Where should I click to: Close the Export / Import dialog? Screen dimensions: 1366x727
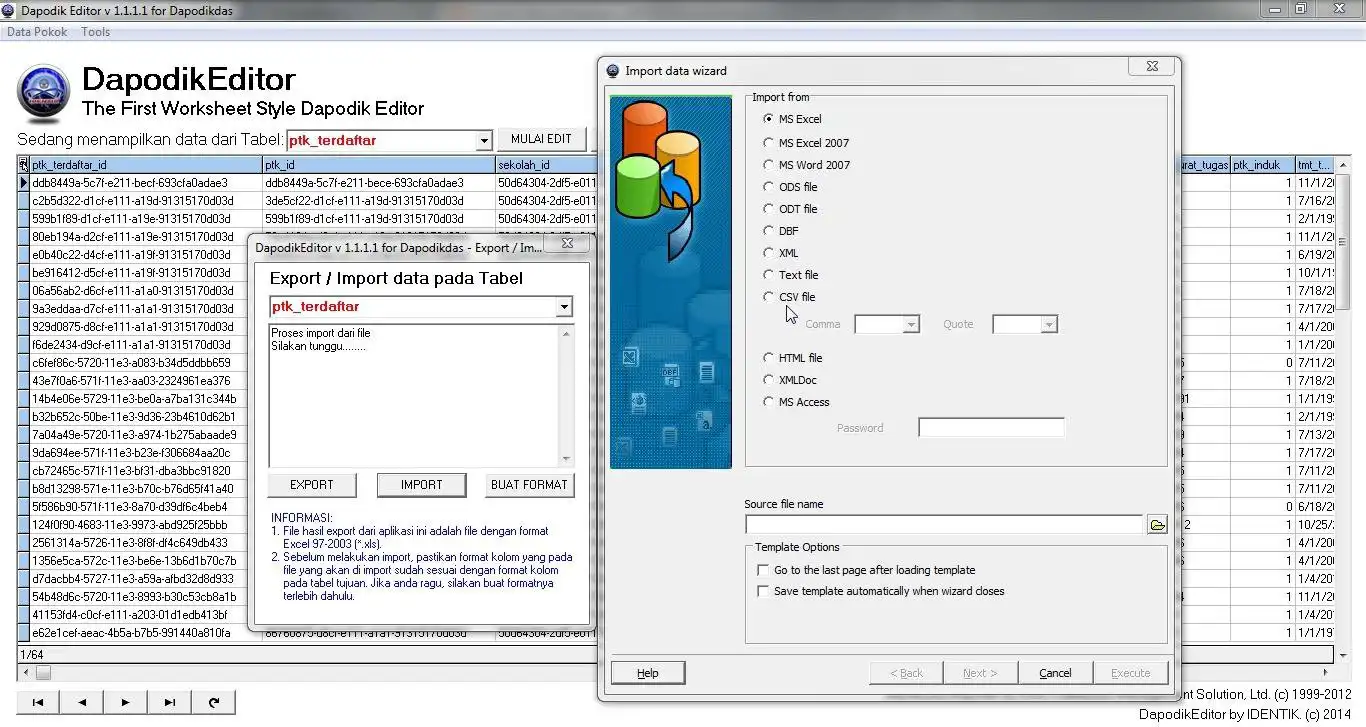(x=567, y=243)
